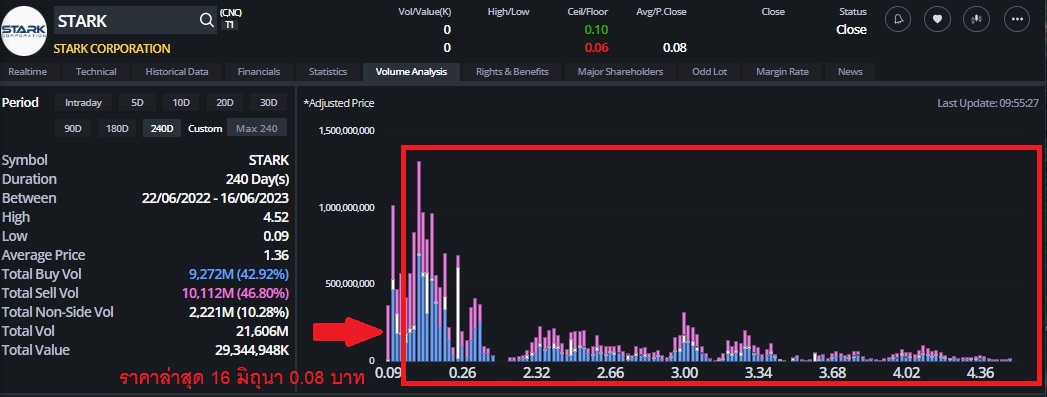
Task: Select the 180D period
Action: point(117,128)
